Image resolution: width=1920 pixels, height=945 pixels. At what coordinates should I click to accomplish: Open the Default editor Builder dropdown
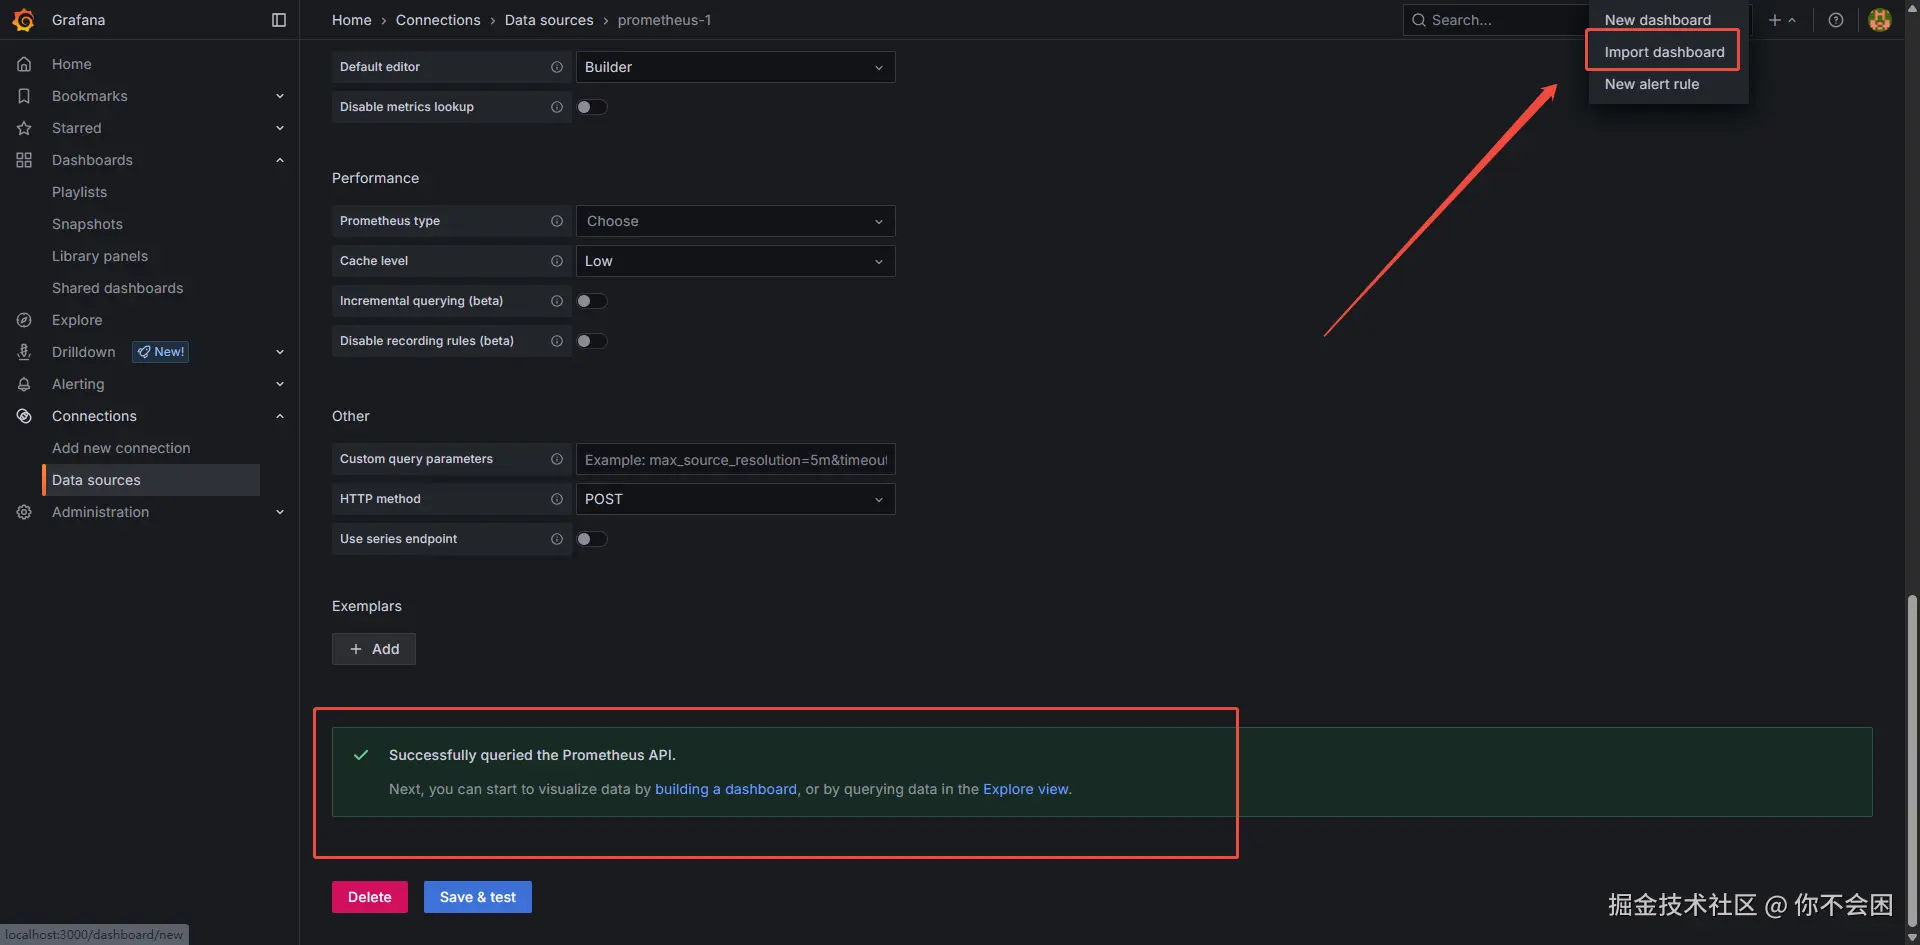click(735, 67)
